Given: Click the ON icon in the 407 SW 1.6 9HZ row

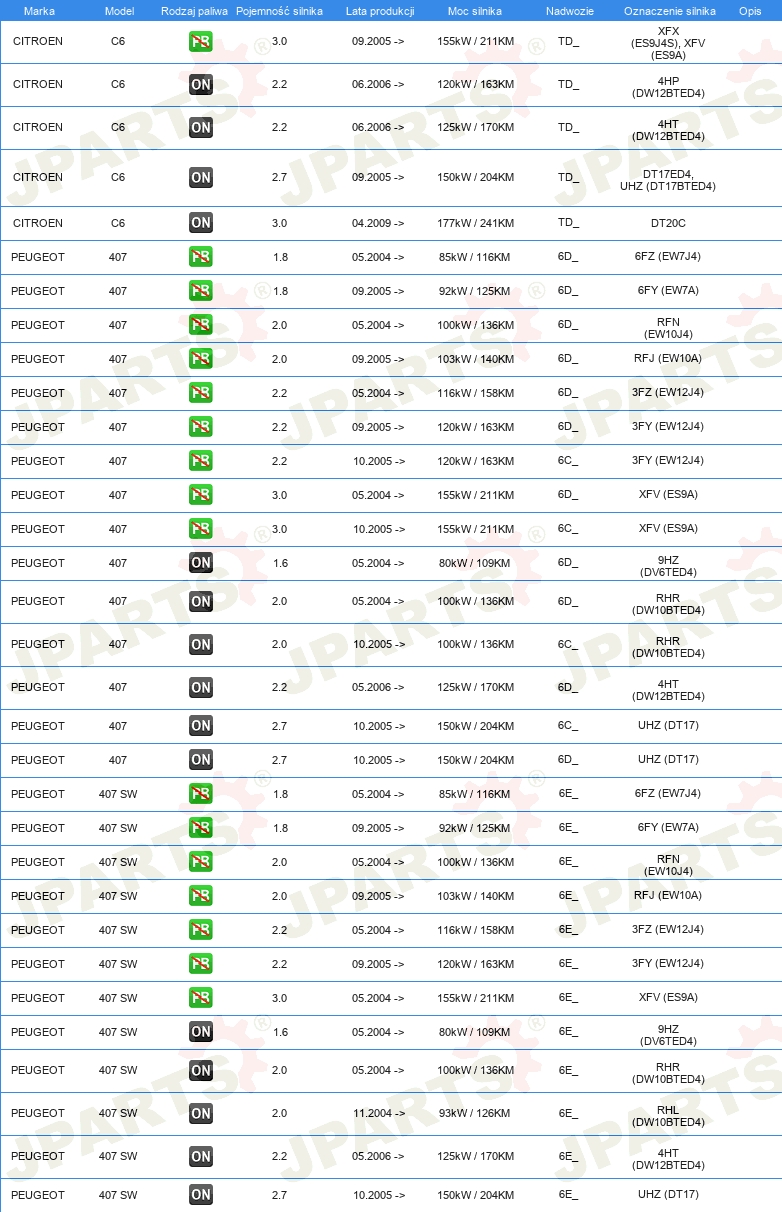Looking at the screenshot, I should tap(200, 1032).
